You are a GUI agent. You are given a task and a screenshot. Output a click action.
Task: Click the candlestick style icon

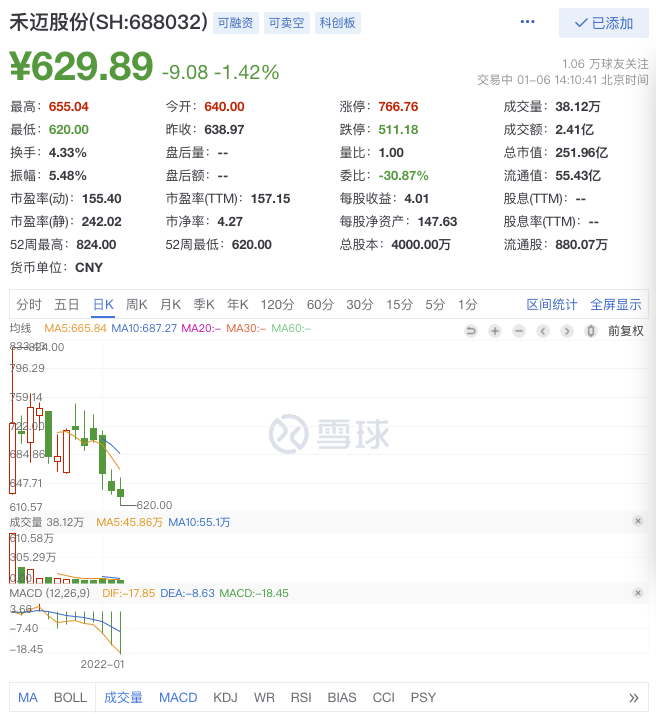[590, 331]
